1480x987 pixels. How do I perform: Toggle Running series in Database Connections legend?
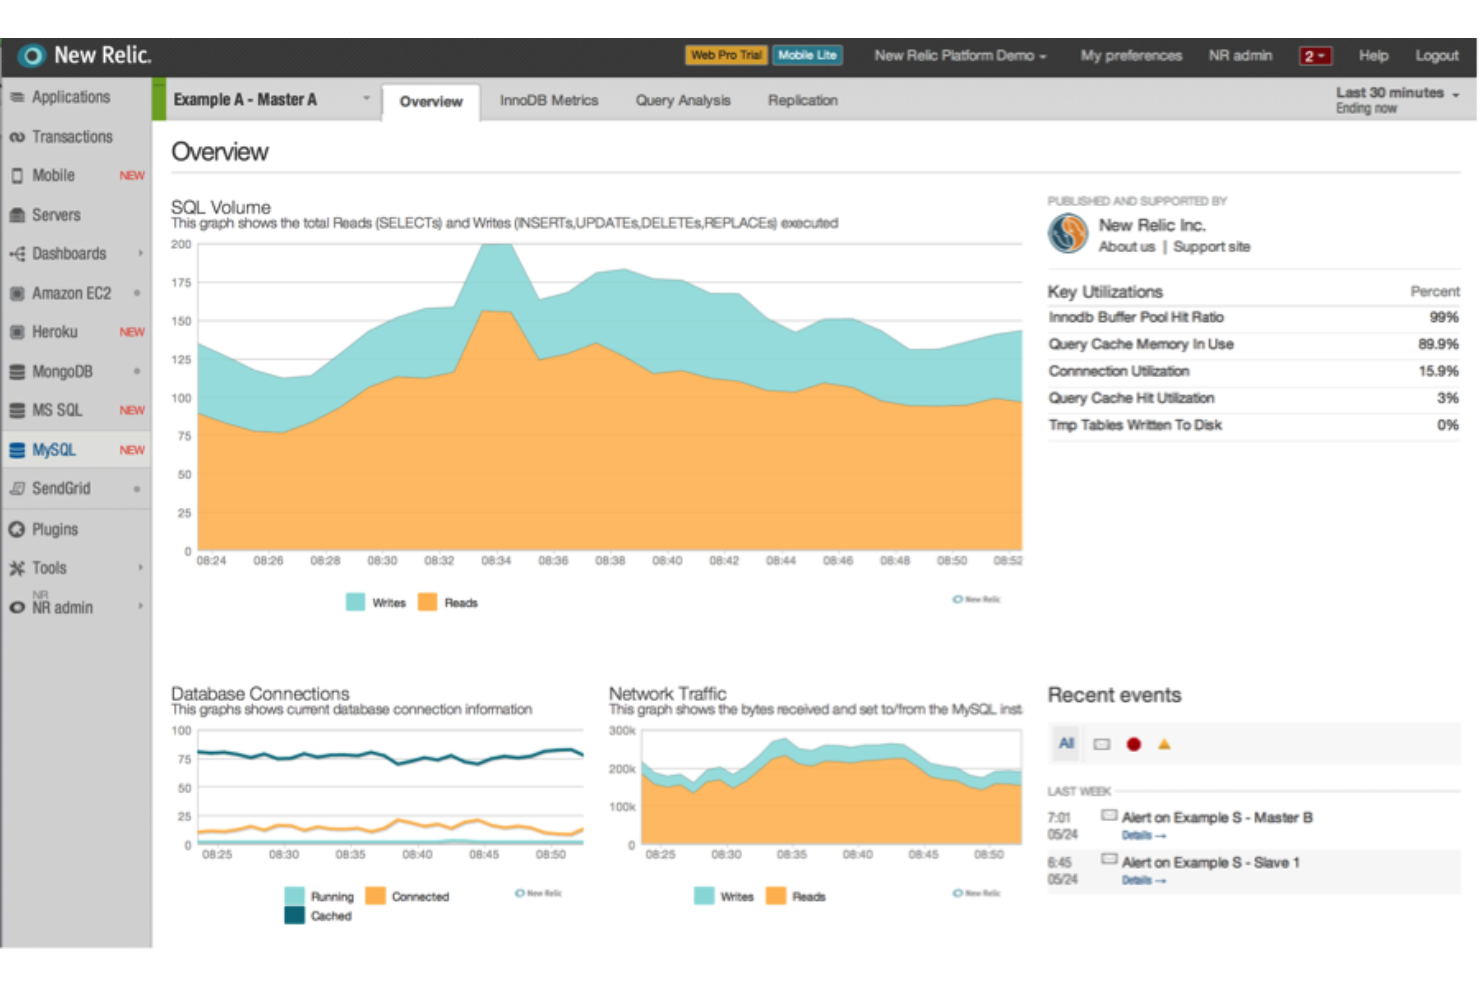coord(319,896)
